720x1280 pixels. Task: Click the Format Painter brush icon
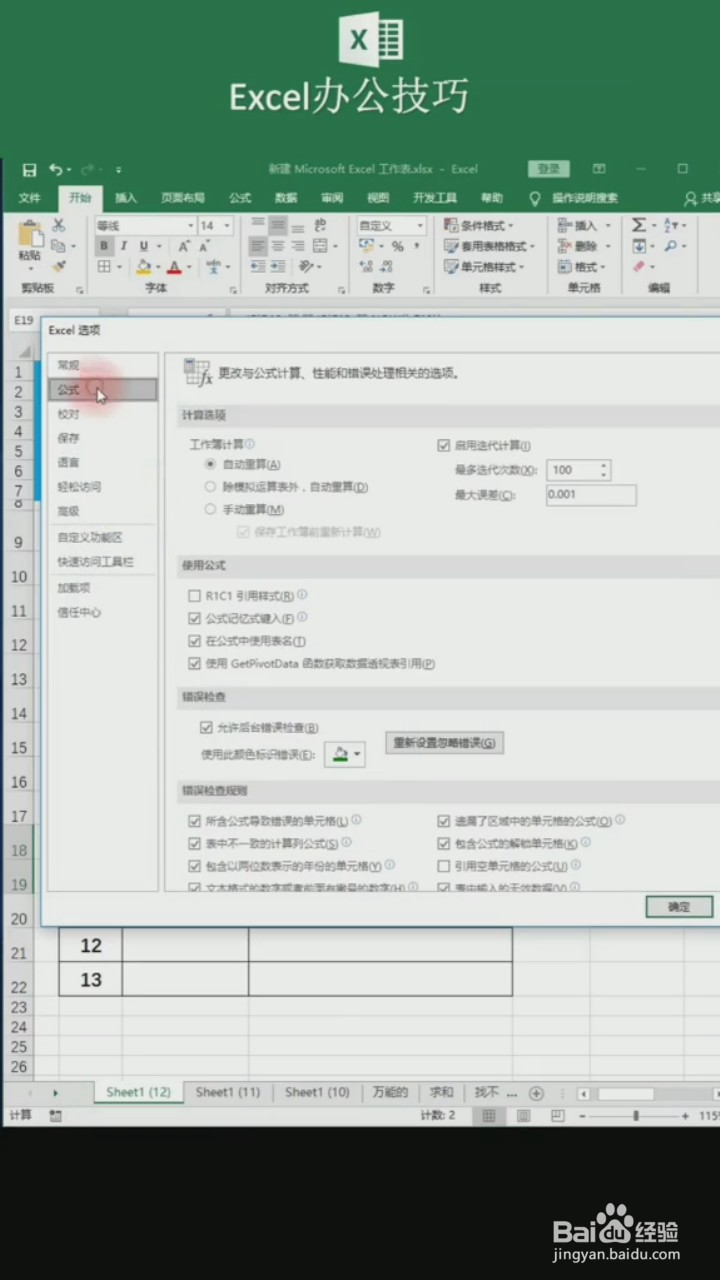pos(58,267)
